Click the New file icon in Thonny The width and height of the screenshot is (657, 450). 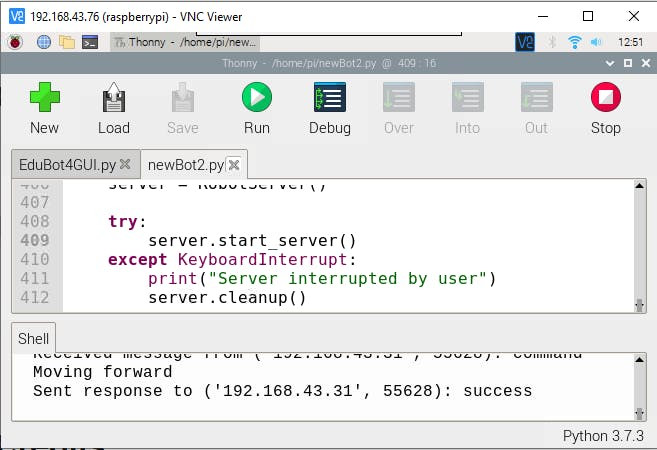coord(44,97)
